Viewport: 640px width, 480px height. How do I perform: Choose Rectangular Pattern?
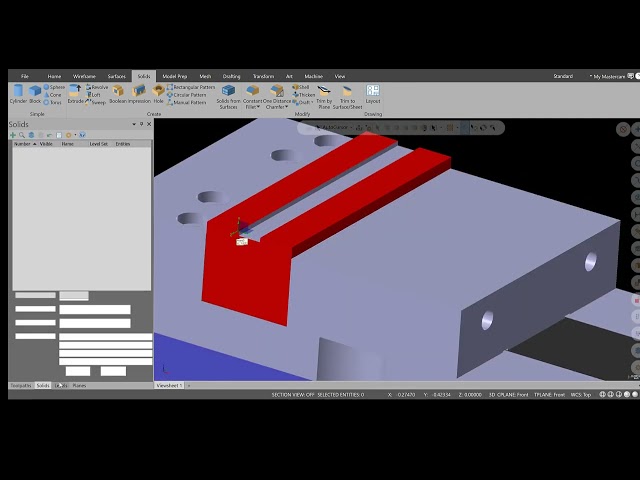191,87
